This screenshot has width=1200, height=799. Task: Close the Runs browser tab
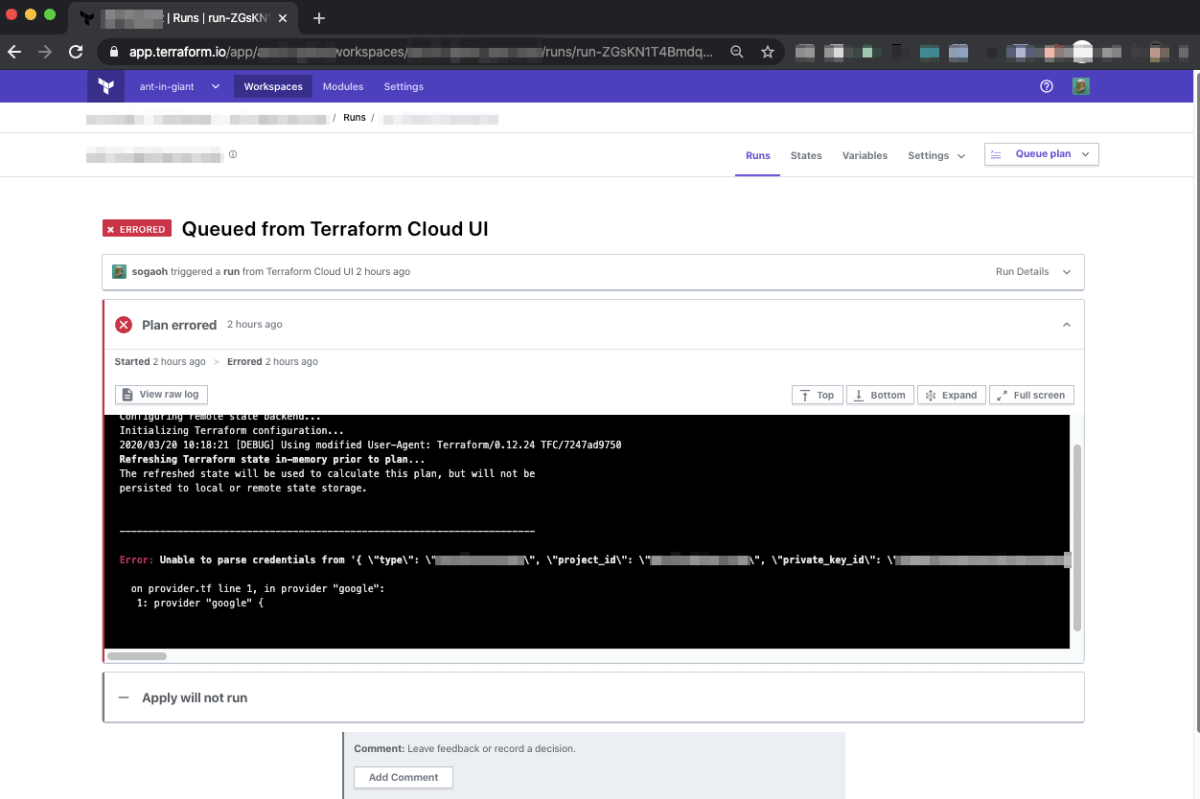(x=283, y=18)
